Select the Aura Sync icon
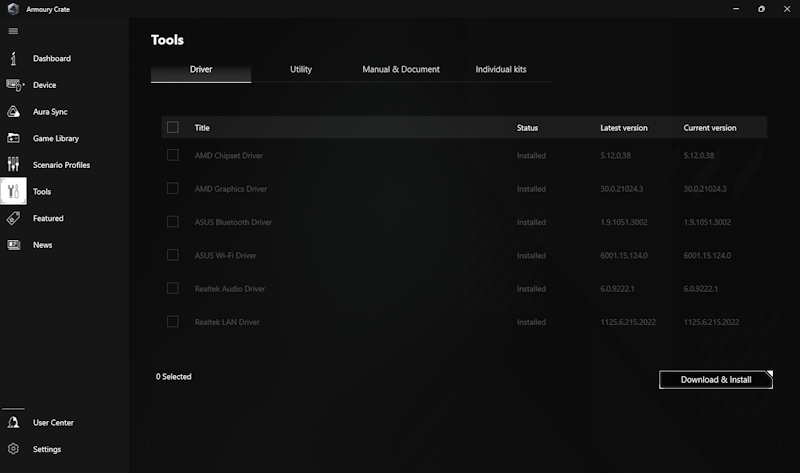Image resolution: width=800 pixels, height=473 pixels. click(x=13, y=112)
